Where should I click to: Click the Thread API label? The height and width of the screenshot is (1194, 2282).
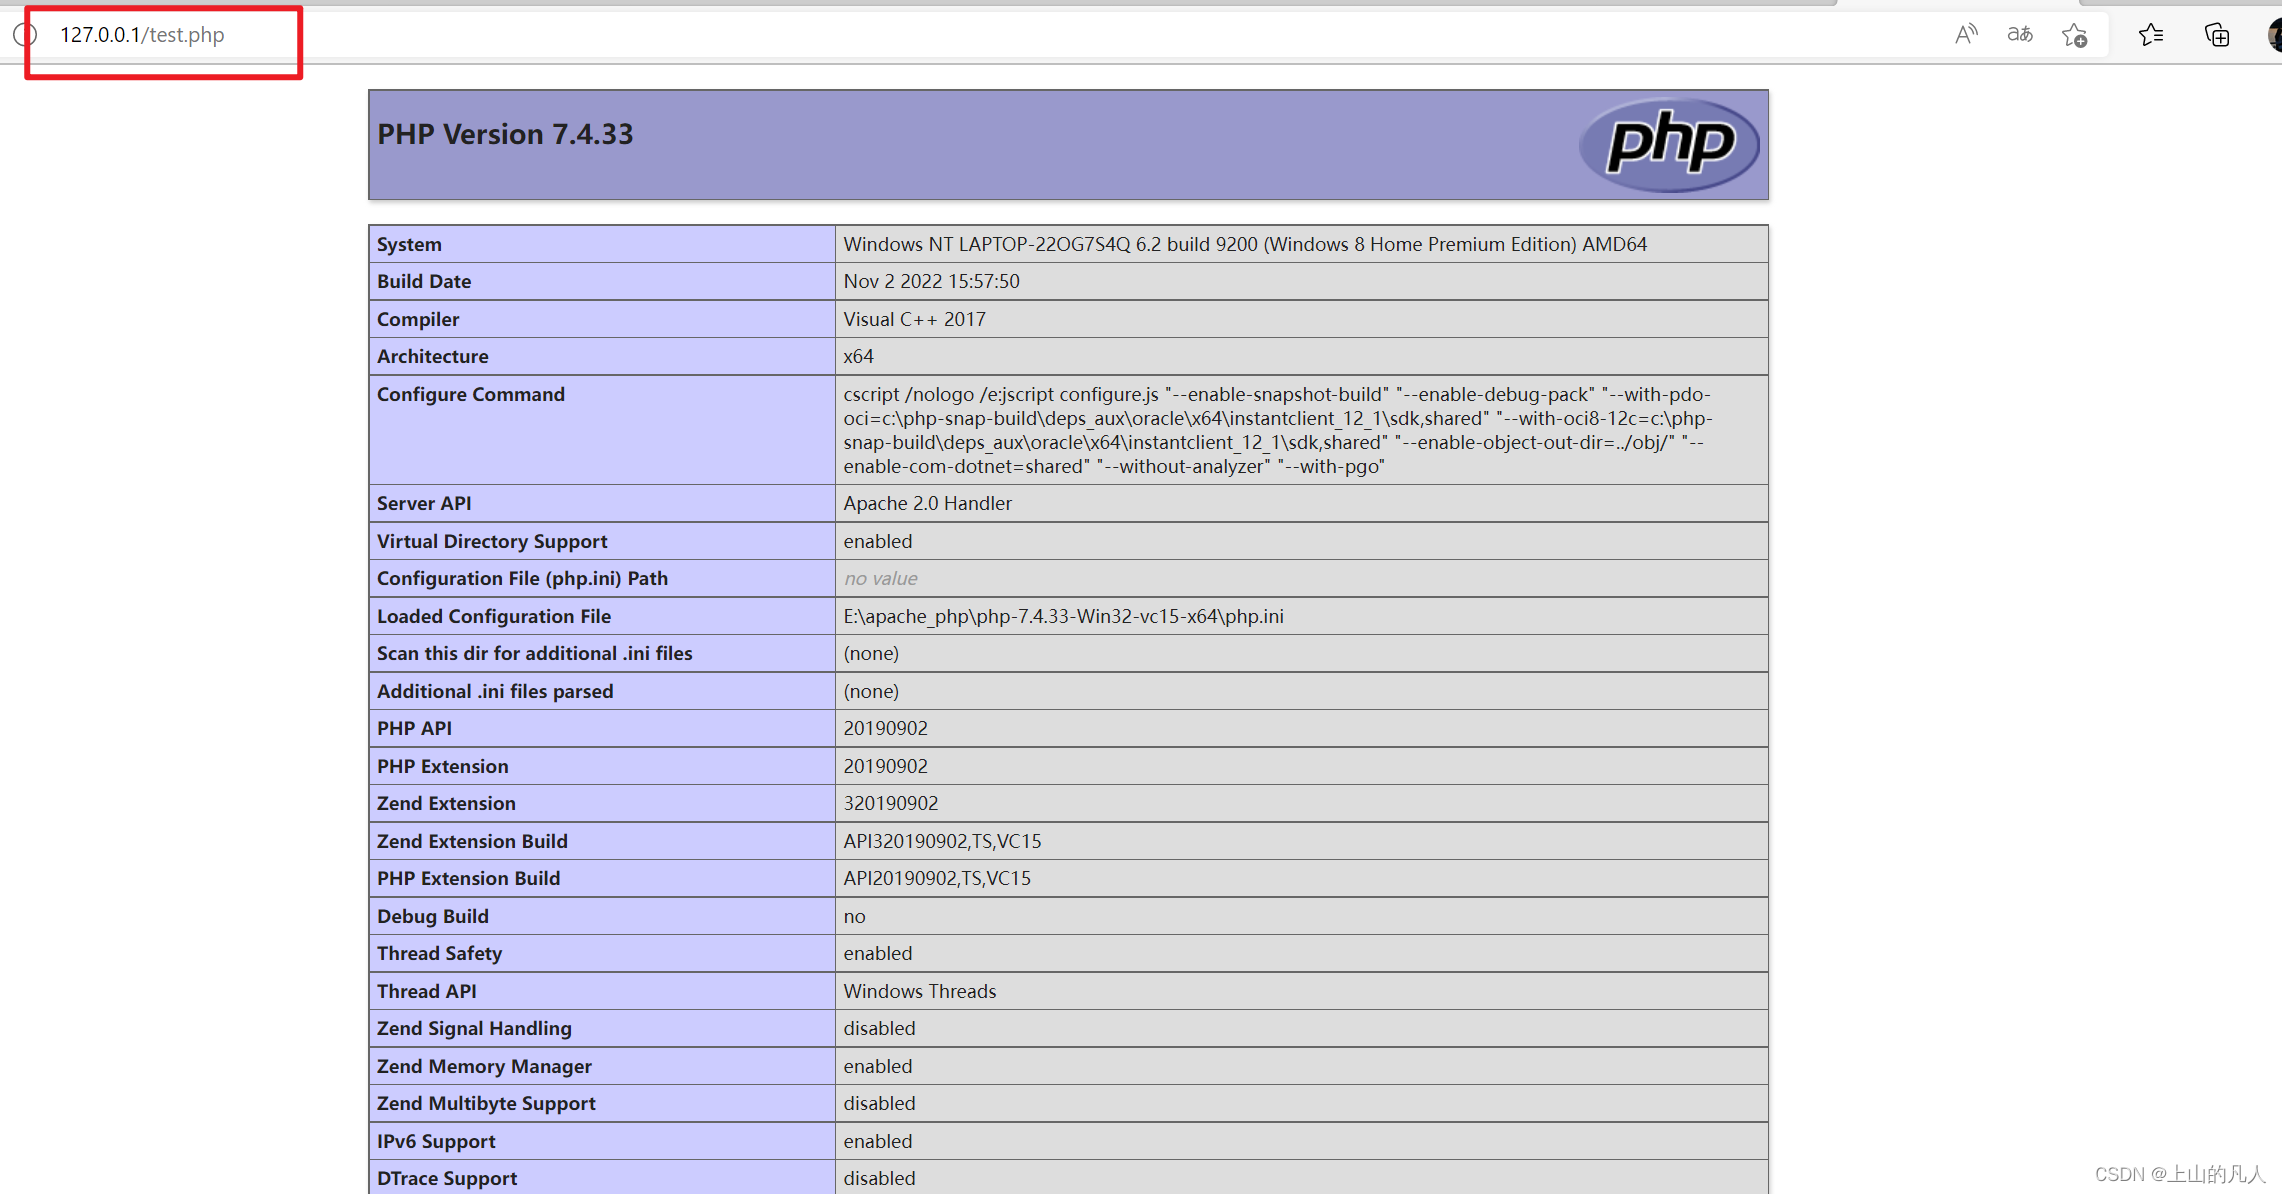pos(427,991)
